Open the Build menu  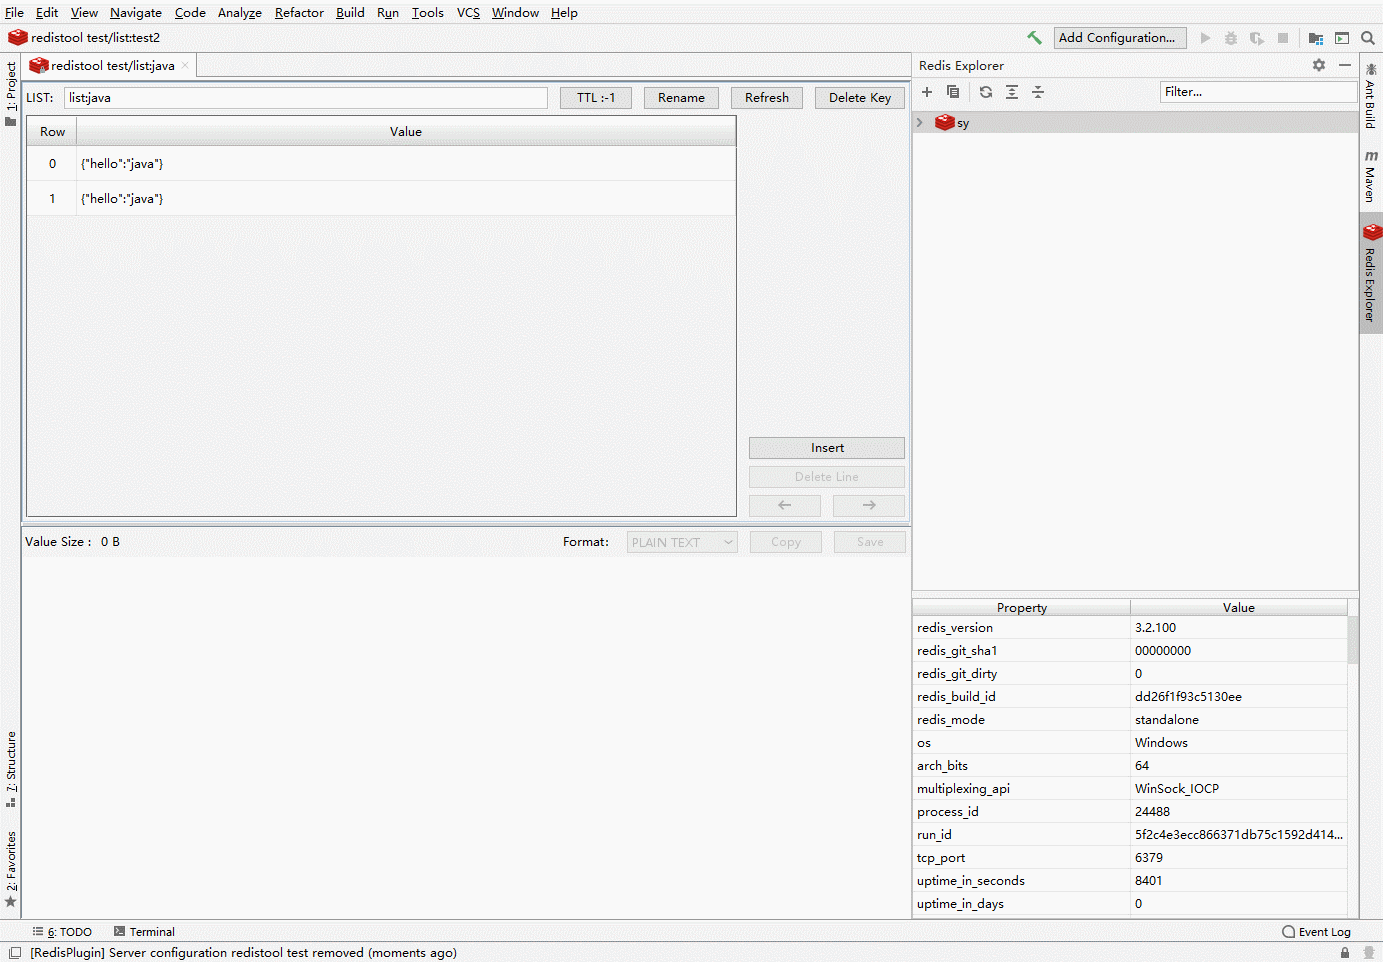(x=350, y=13)
